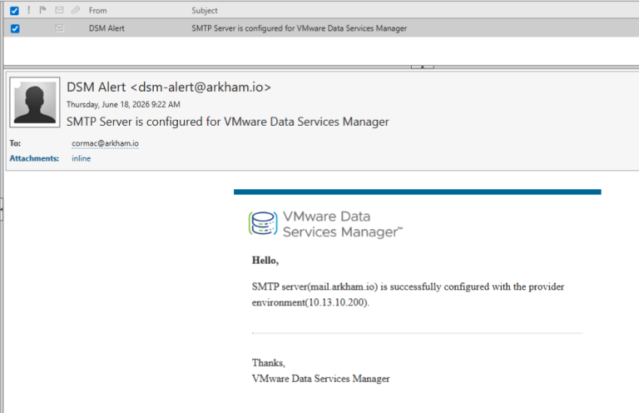Open recipient cormac@arkham.io link
Screen dimensions: 639x413
coord(105,143)
